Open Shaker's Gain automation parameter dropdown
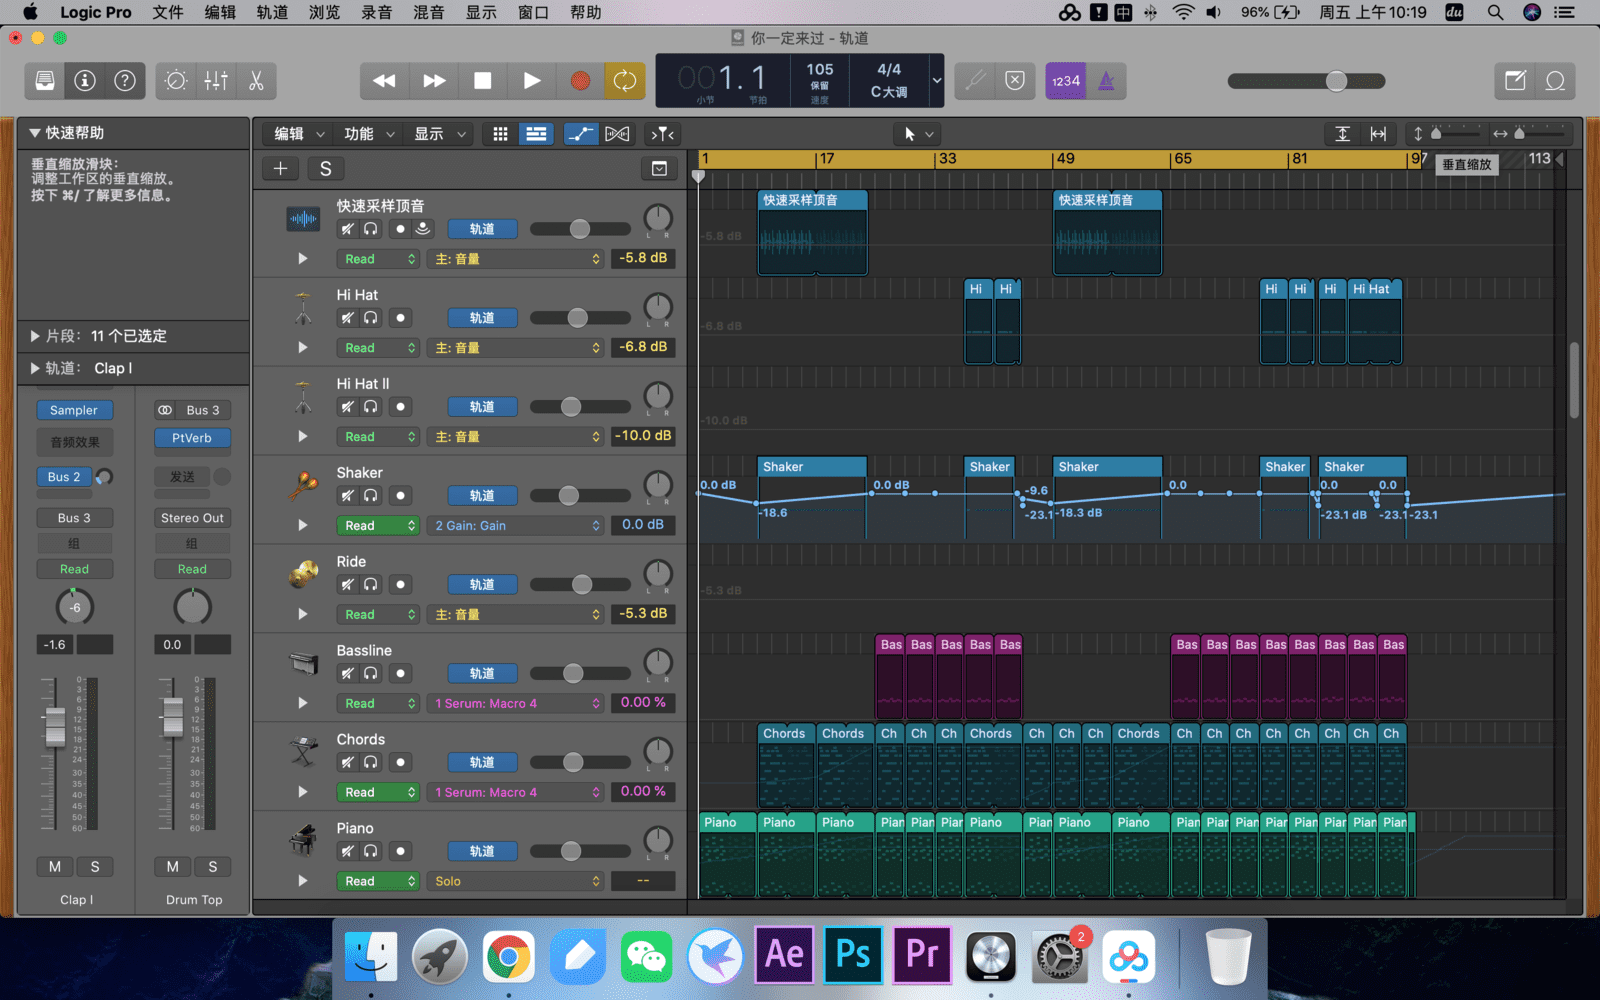Image resolution: width=1600 pixels, height=1000 pixels. [517, 526]
